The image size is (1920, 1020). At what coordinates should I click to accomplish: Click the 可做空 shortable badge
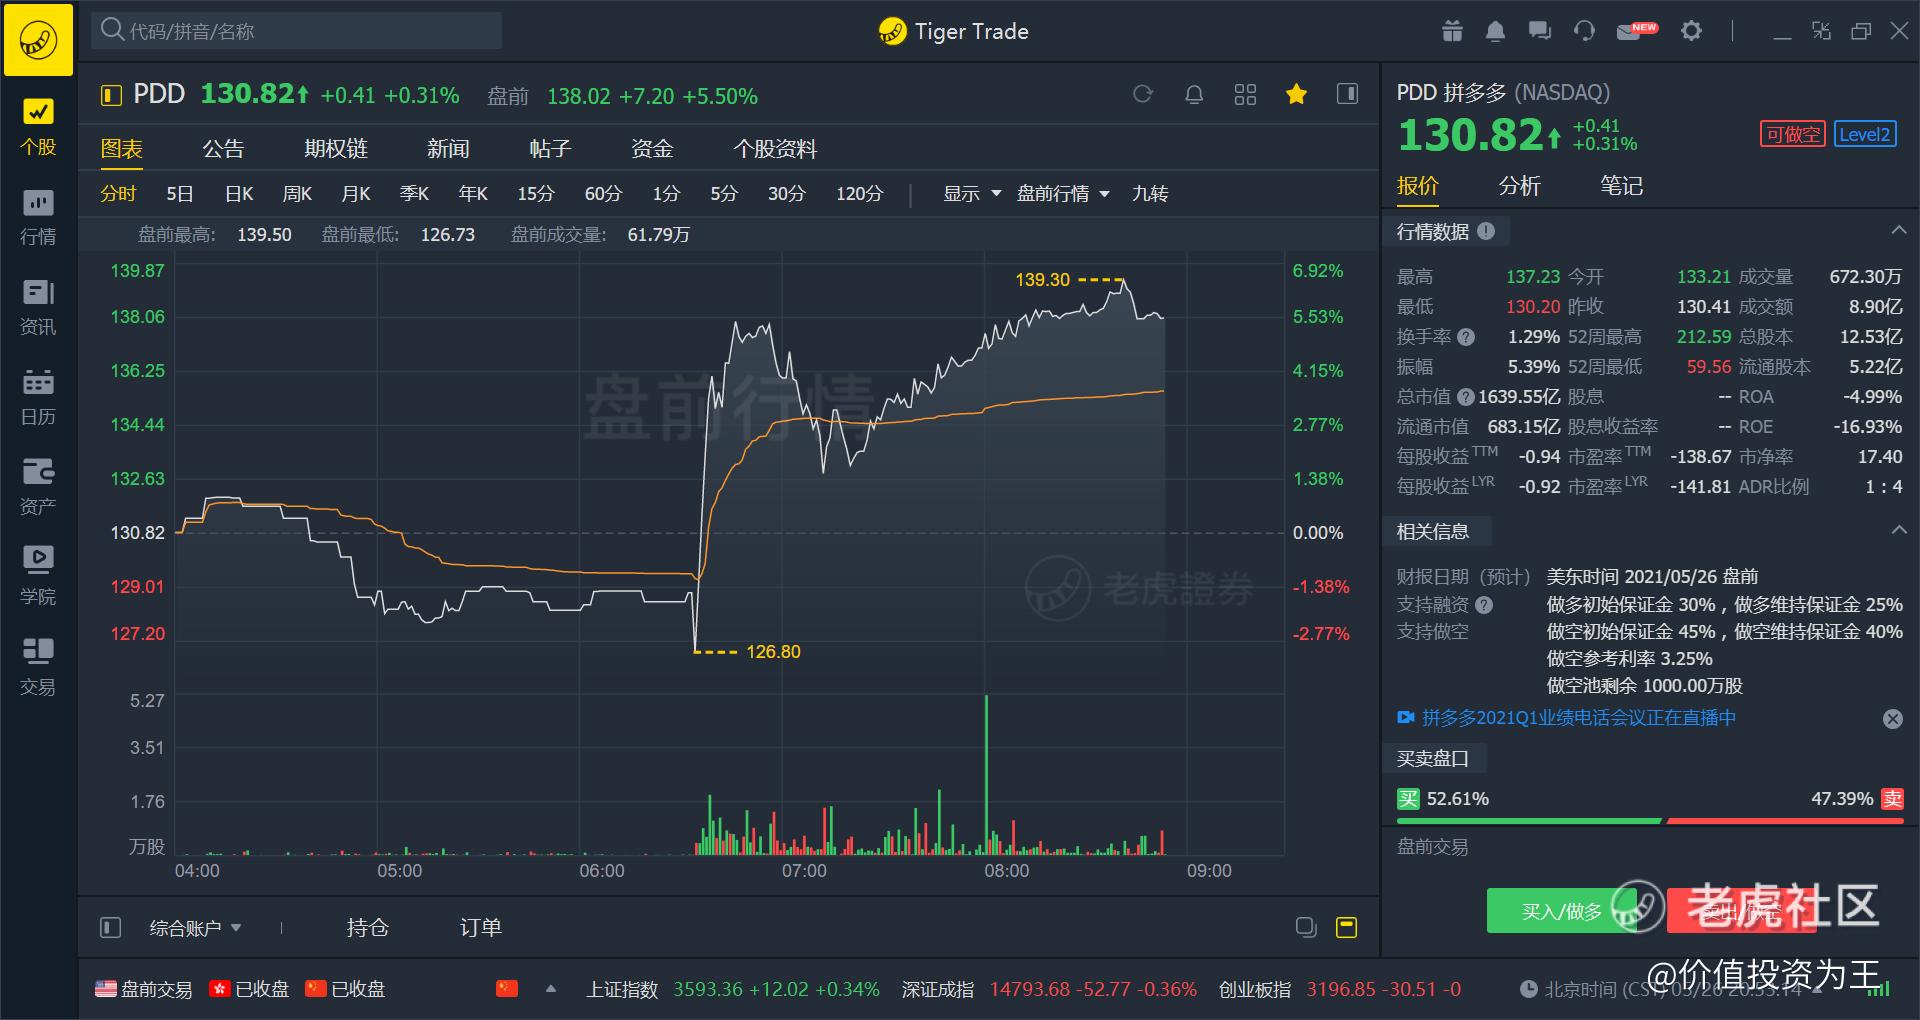[1793, 134]
